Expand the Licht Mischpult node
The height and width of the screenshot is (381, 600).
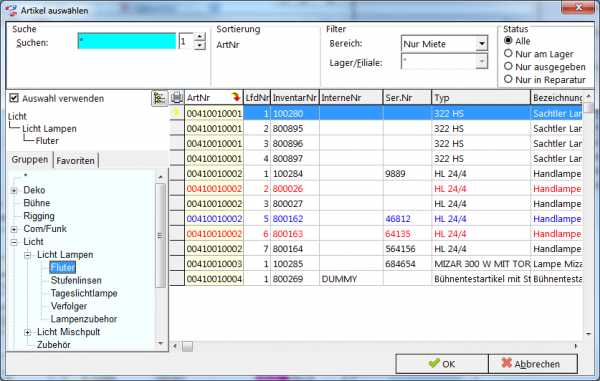[x=28, y=332]
